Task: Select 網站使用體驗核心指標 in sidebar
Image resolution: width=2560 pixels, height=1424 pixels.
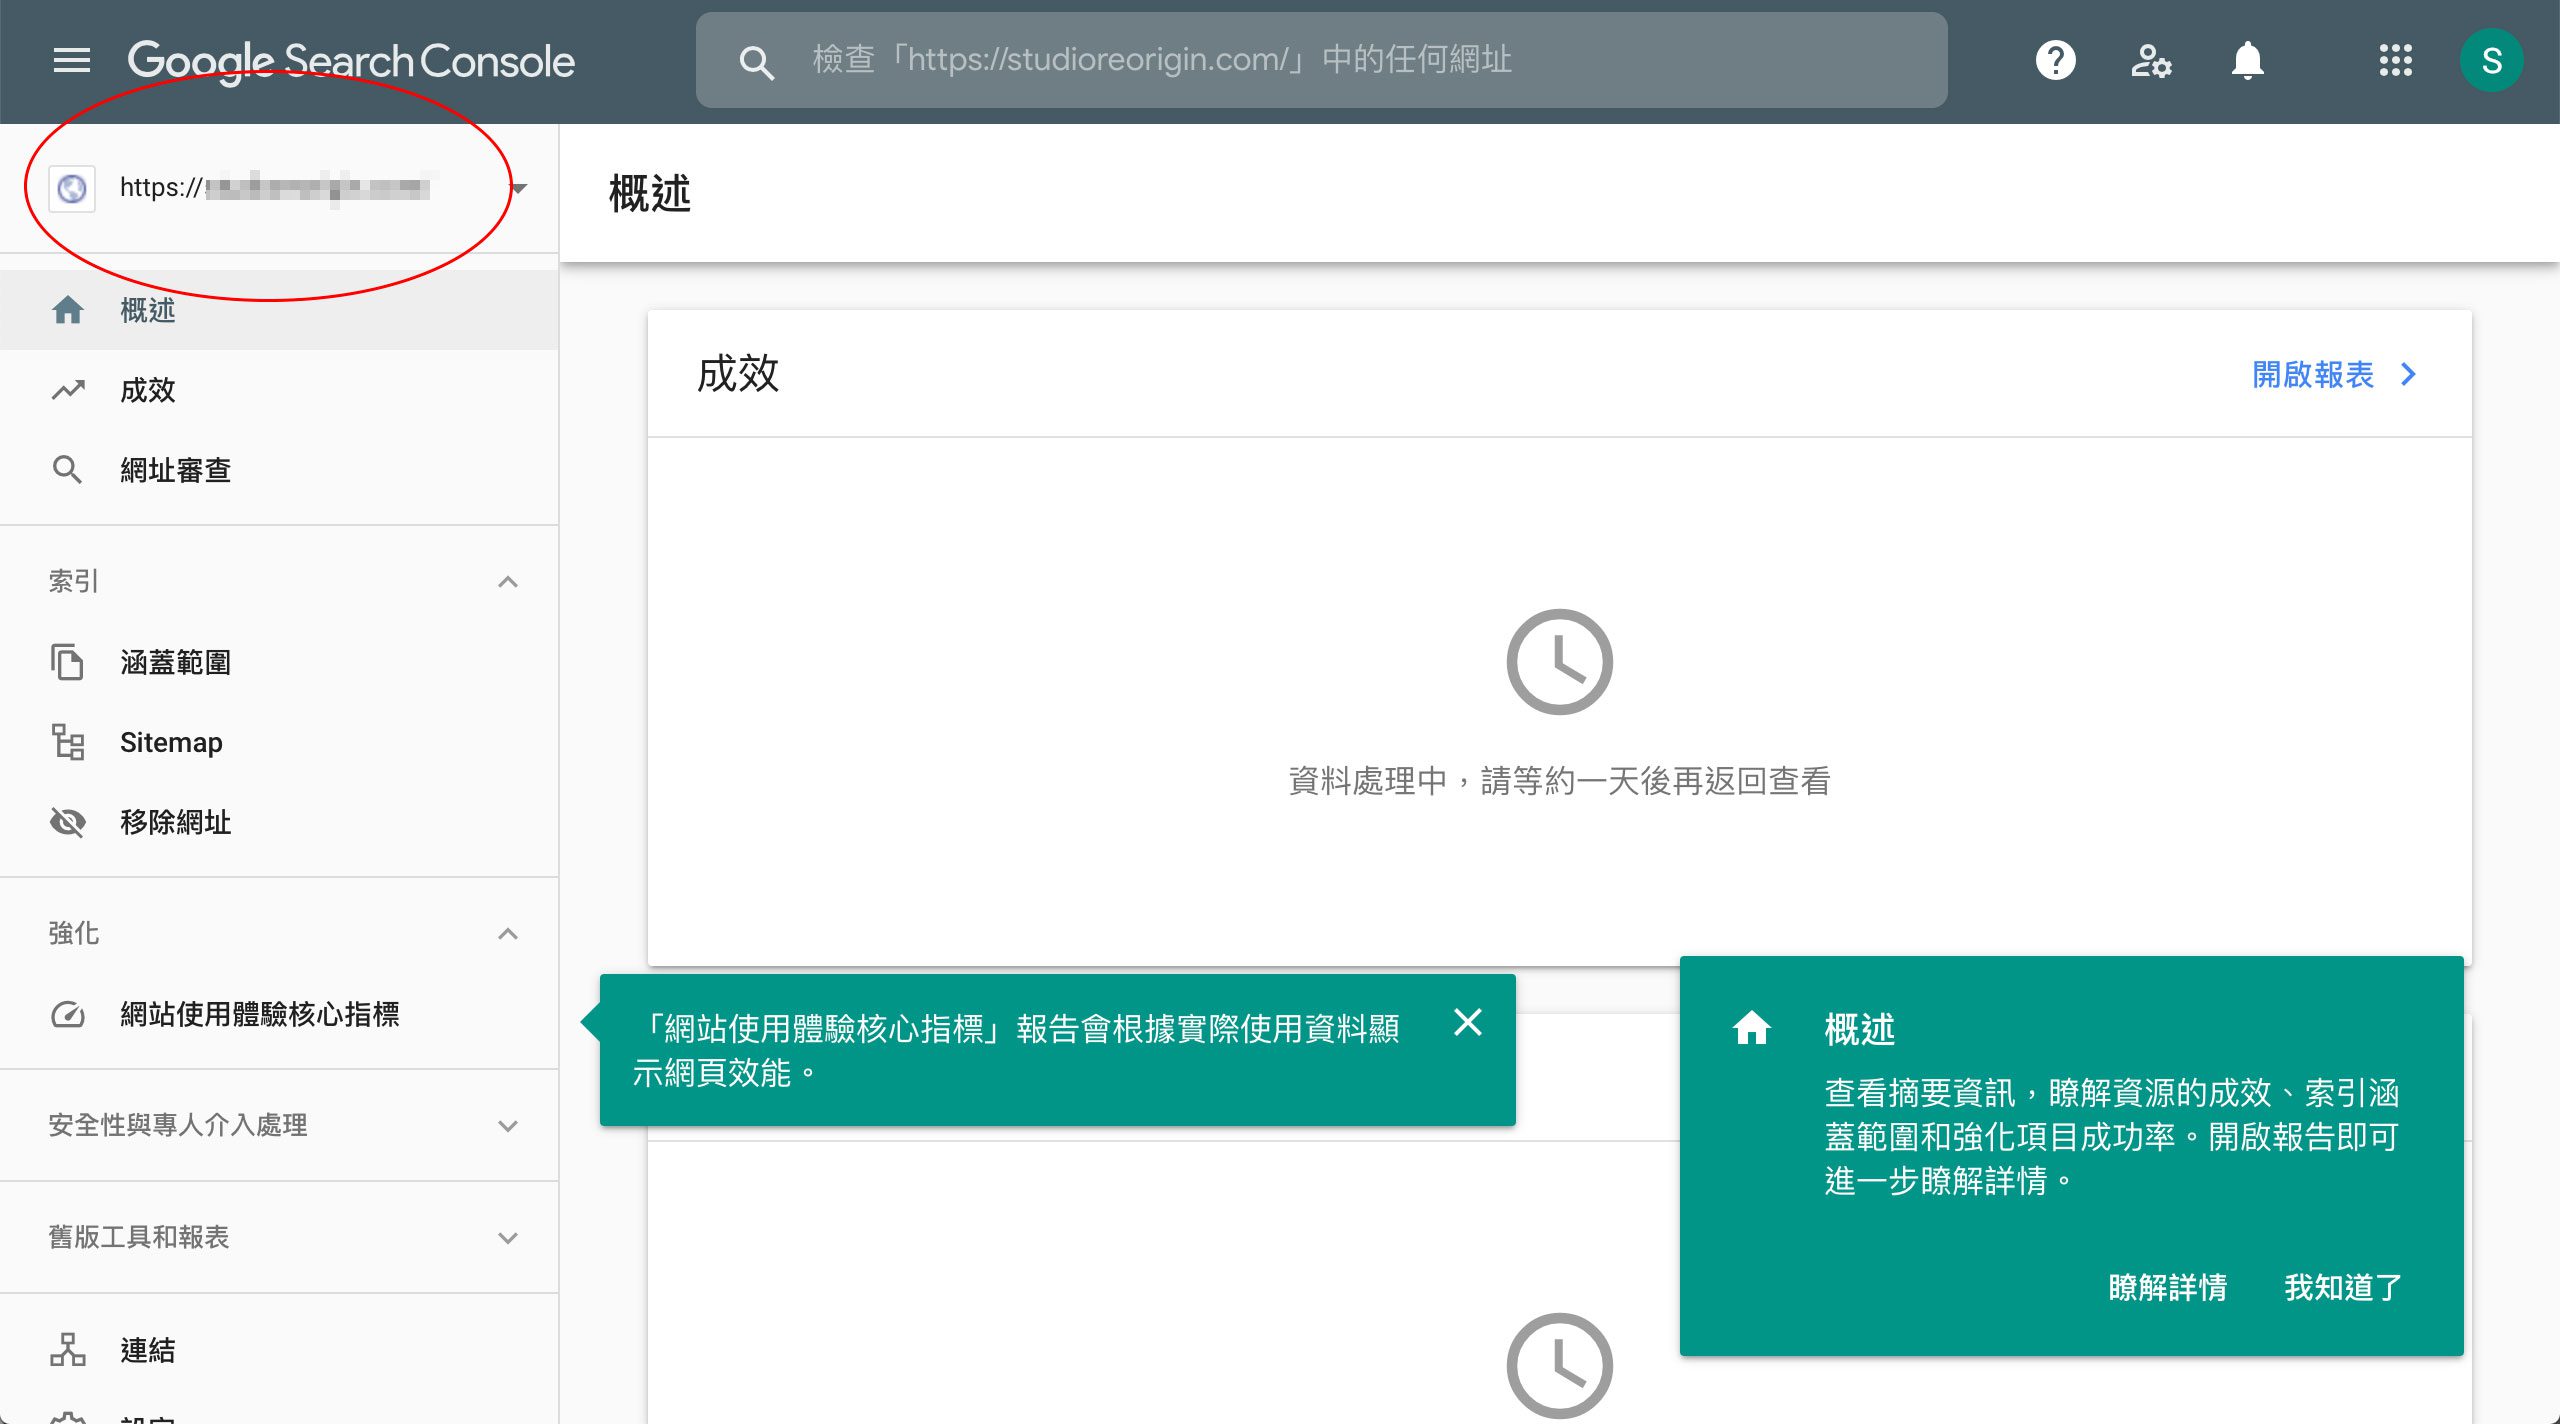Action: pyautogui.click(x=259, y=1014)
